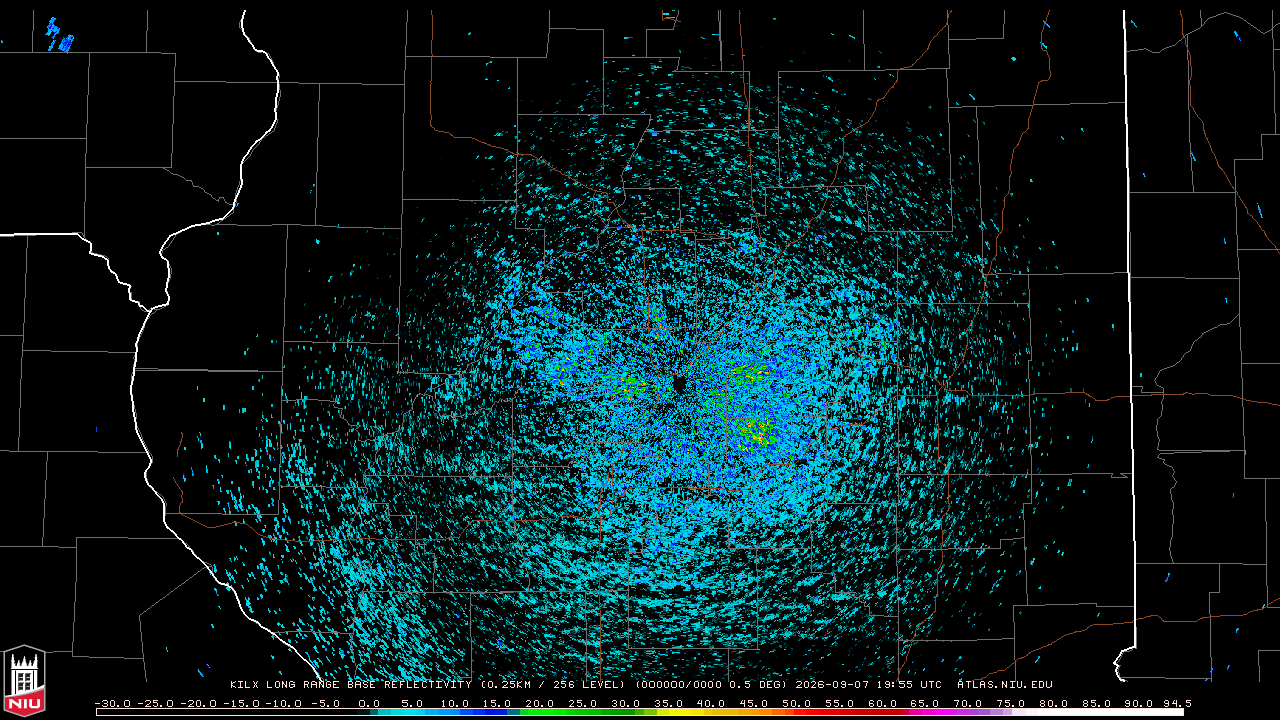This screenshot has height=720, width=1280.
Task: Click the green echo patch northeast of radar center
Action: click(750, 374)
